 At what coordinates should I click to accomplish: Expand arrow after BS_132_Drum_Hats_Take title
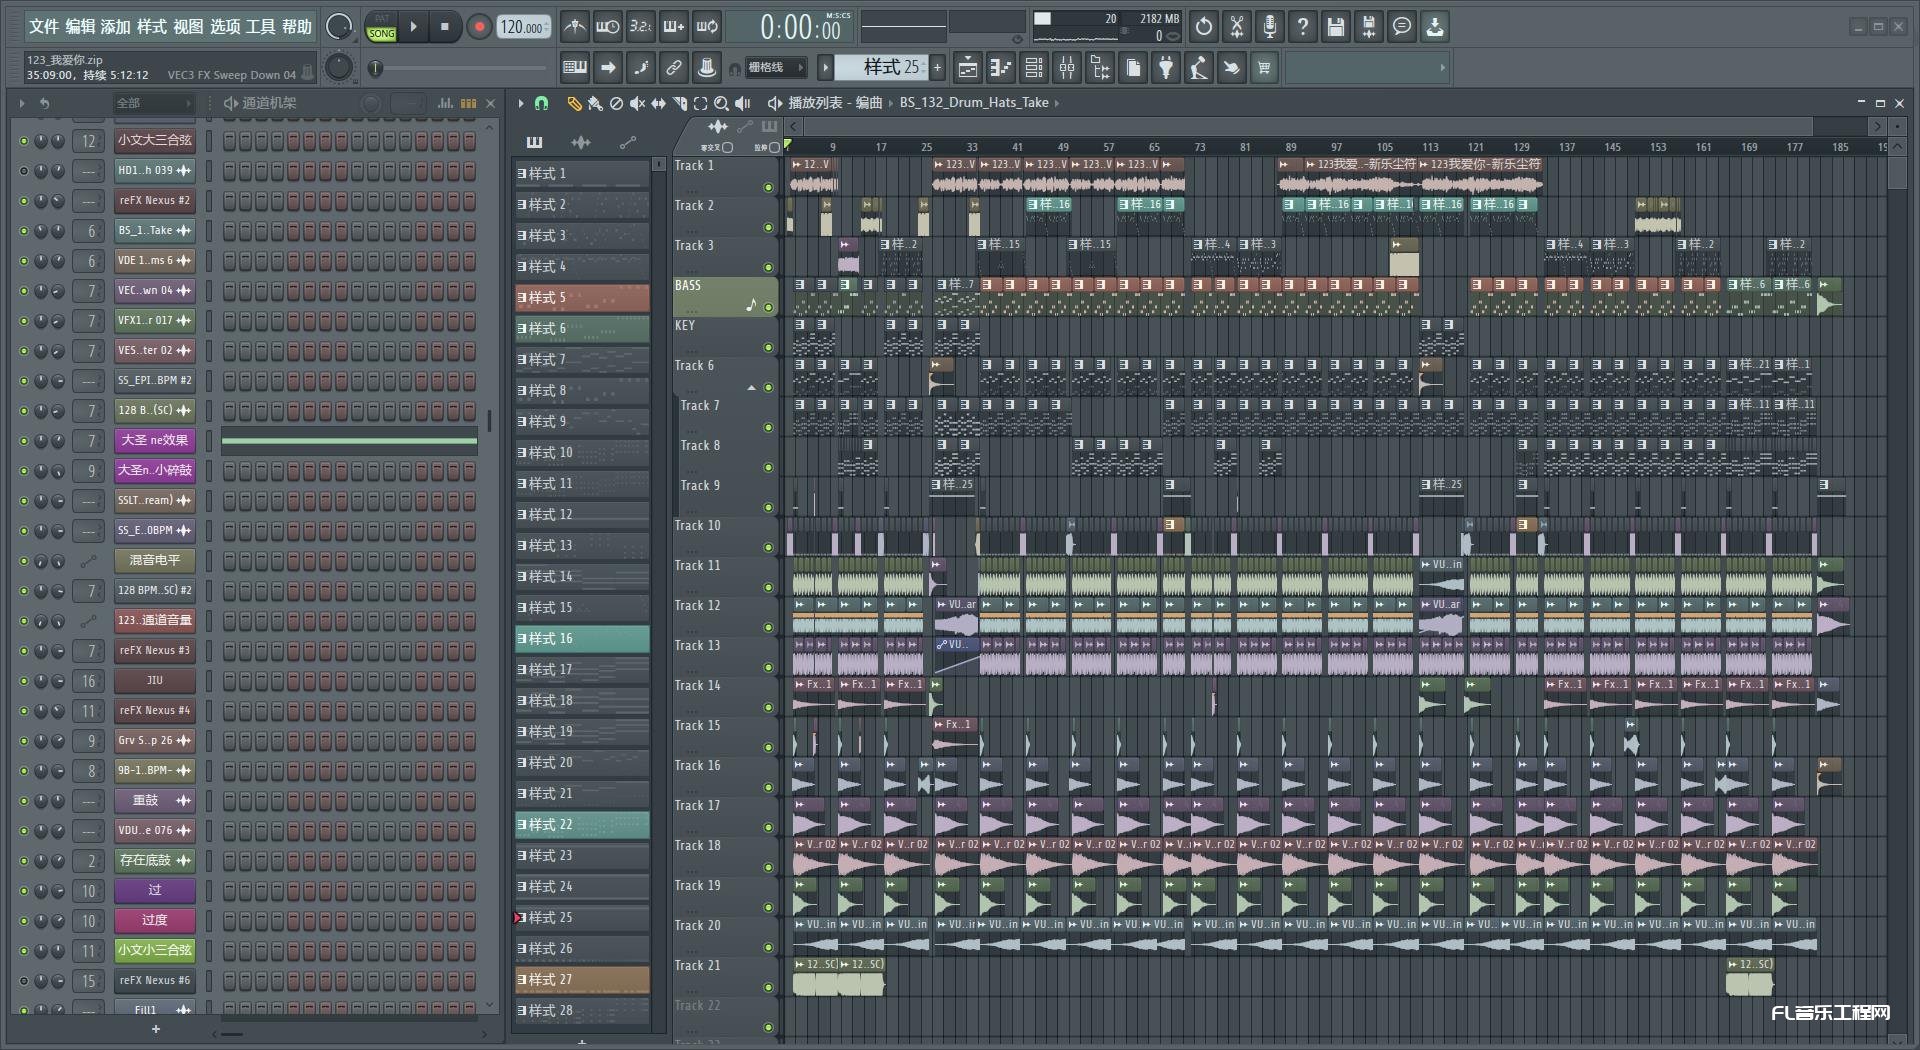click(x=1057, y=103)
